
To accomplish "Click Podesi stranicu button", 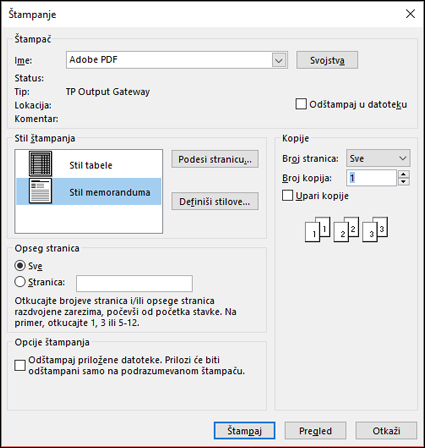I will pyautogui.click(x=215, y=159).
